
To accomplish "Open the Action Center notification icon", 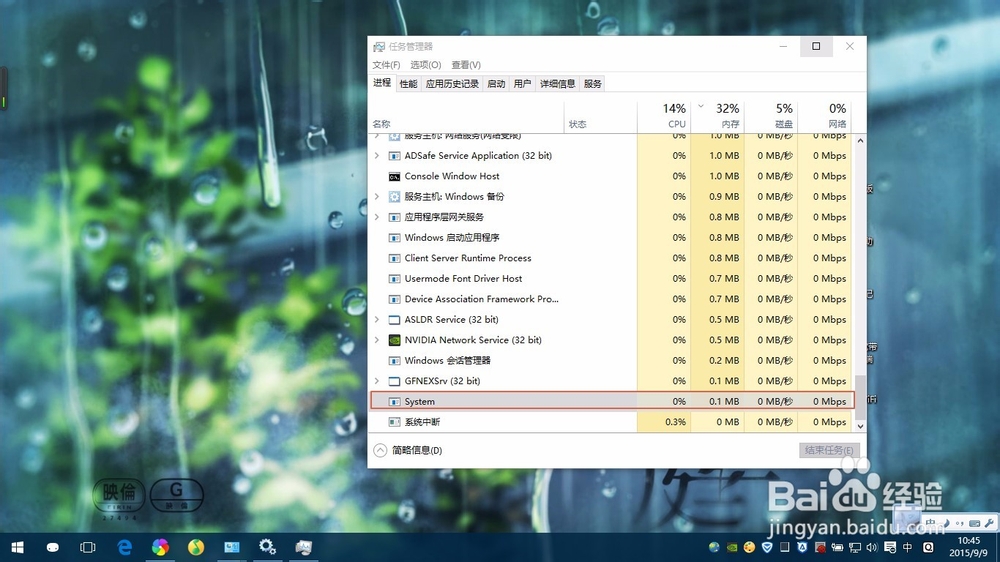I will (890, 547).
